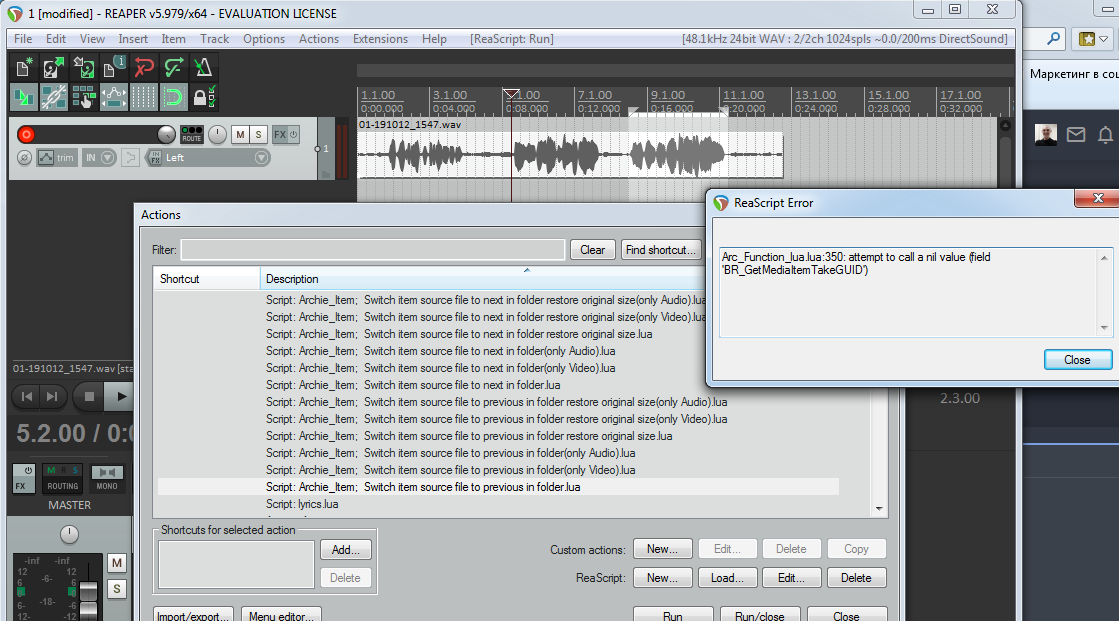
Task: Open project settings toolbar icon
Action: (x=113, y=68)
